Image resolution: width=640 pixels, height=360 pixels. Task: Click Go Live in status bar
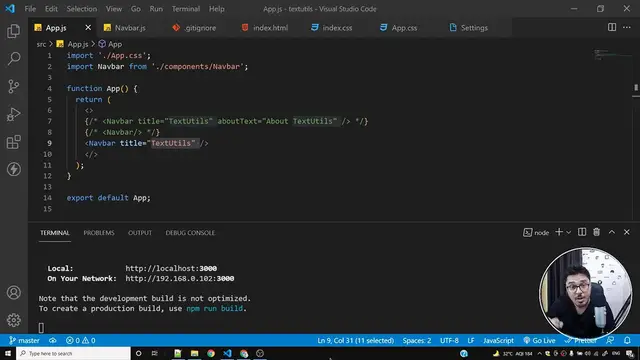pos(539,340)
